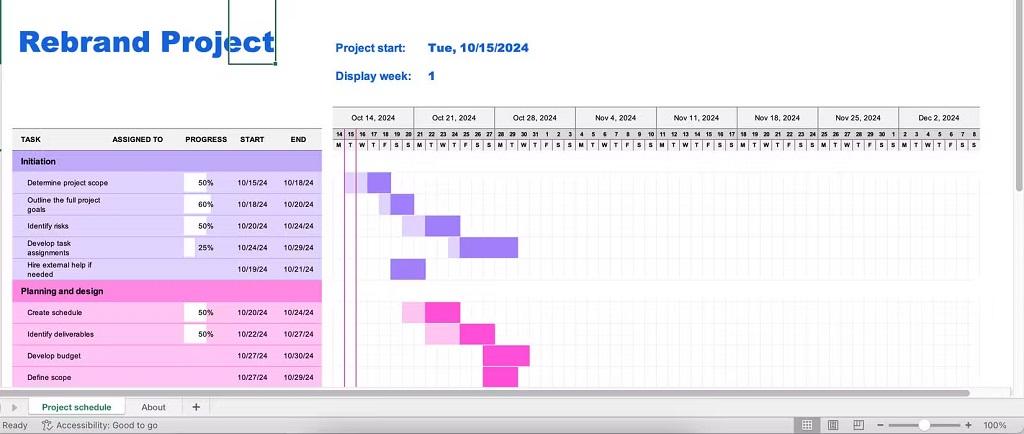Click the Nov 11, 2024 week header
Viewport: 1024px width, 434px height.
[x=696, y=118]
